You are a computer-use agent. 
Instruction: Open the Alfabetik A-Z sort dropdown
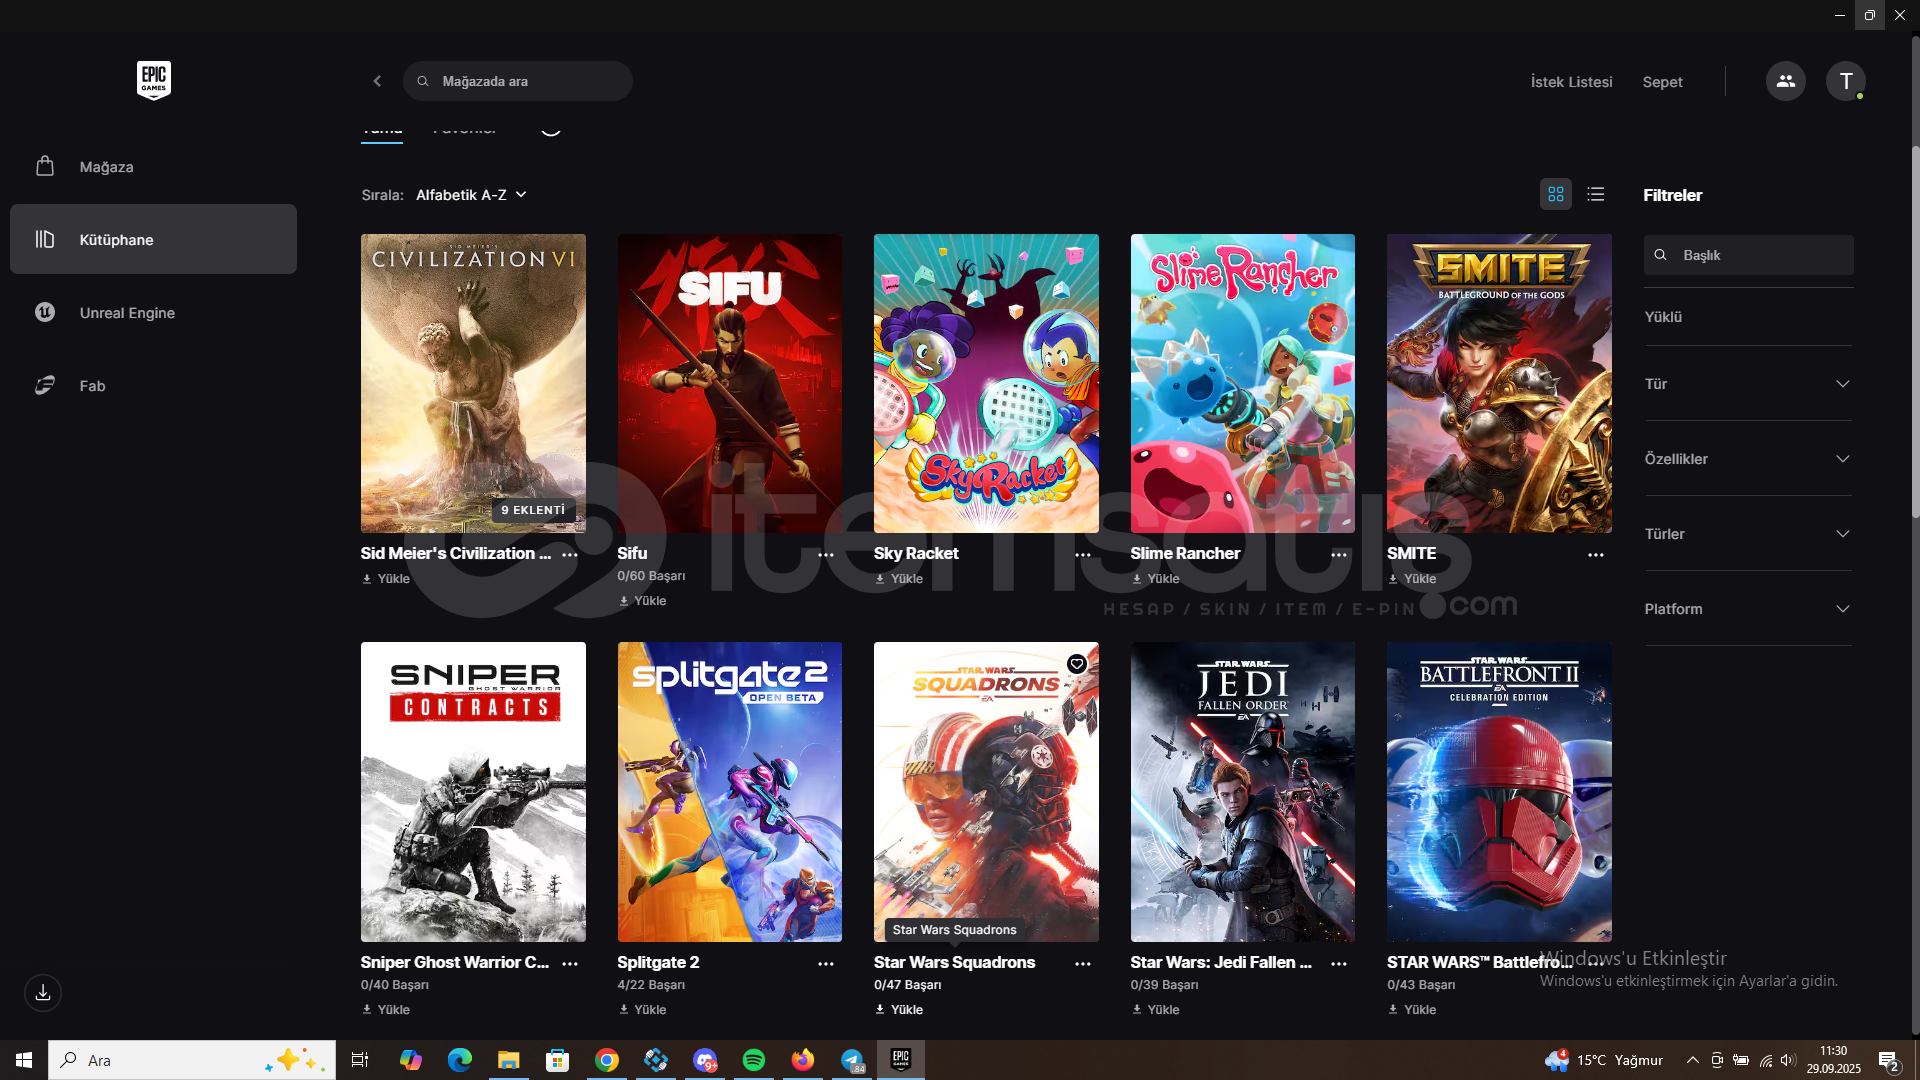coord(471,195)
